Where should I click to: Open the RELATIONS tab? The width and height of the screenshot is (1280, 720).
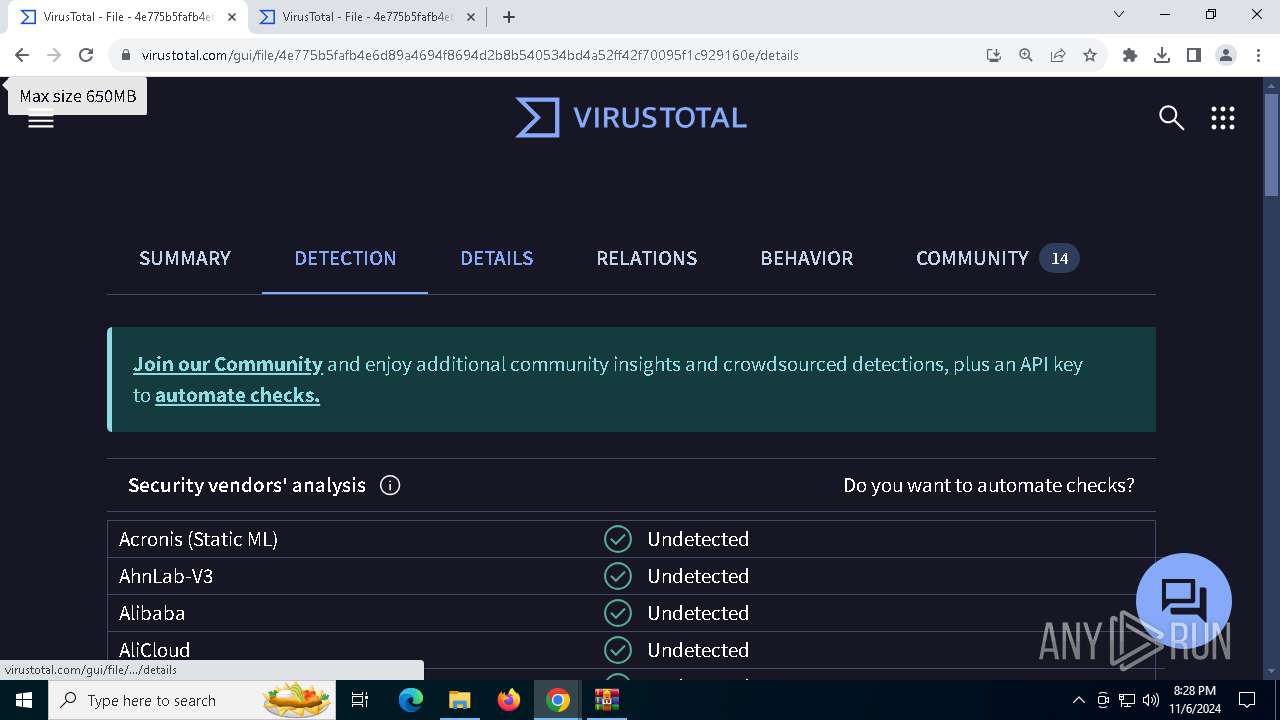pyautogui.click(x=647, y=258)
